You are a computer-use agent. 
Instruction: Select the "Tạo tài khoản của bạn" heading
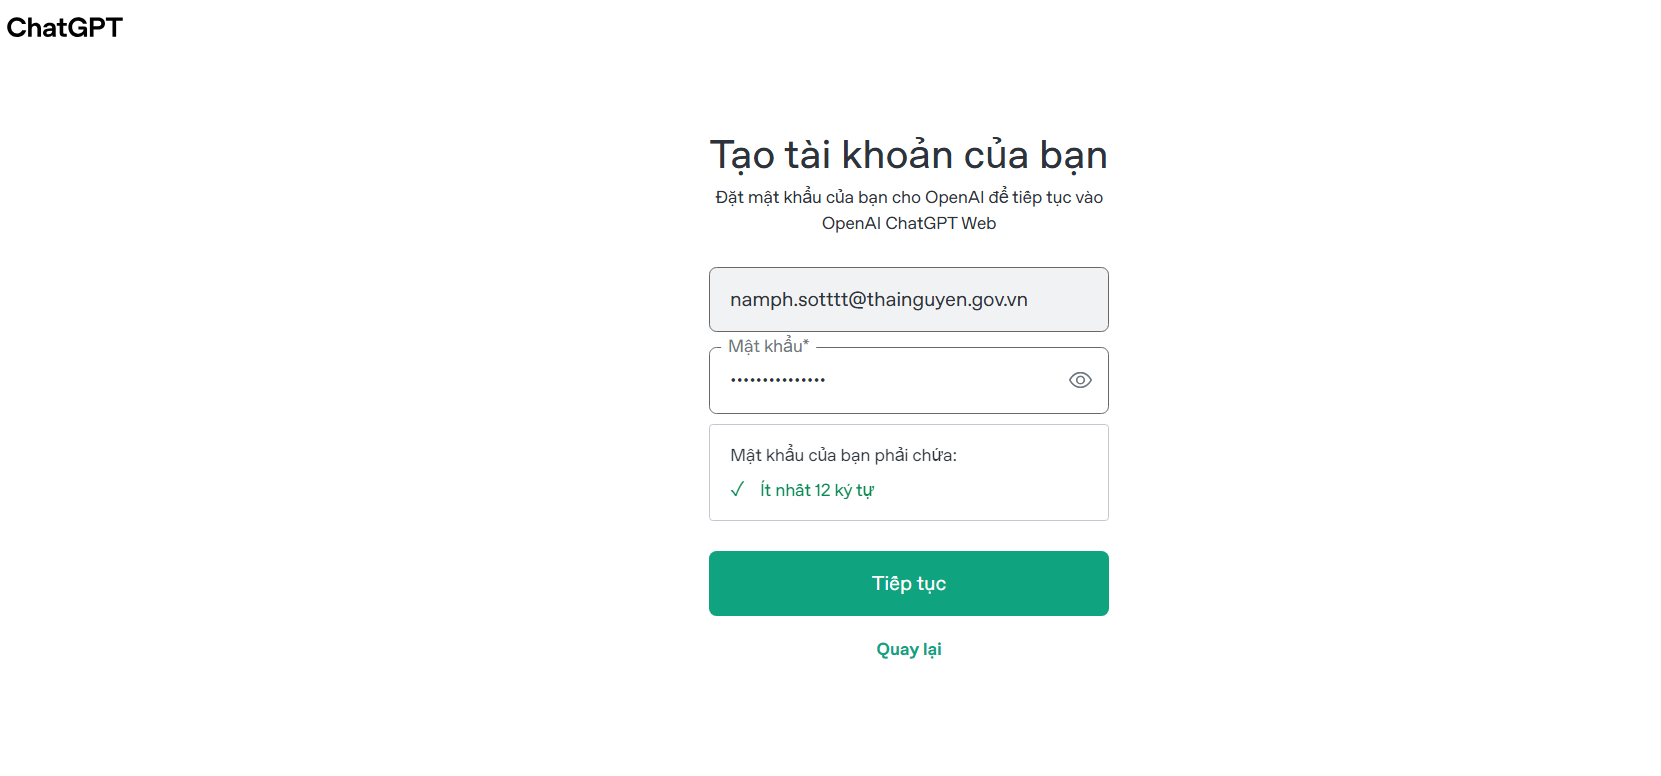pyautogui.click(x=909, y=155)
